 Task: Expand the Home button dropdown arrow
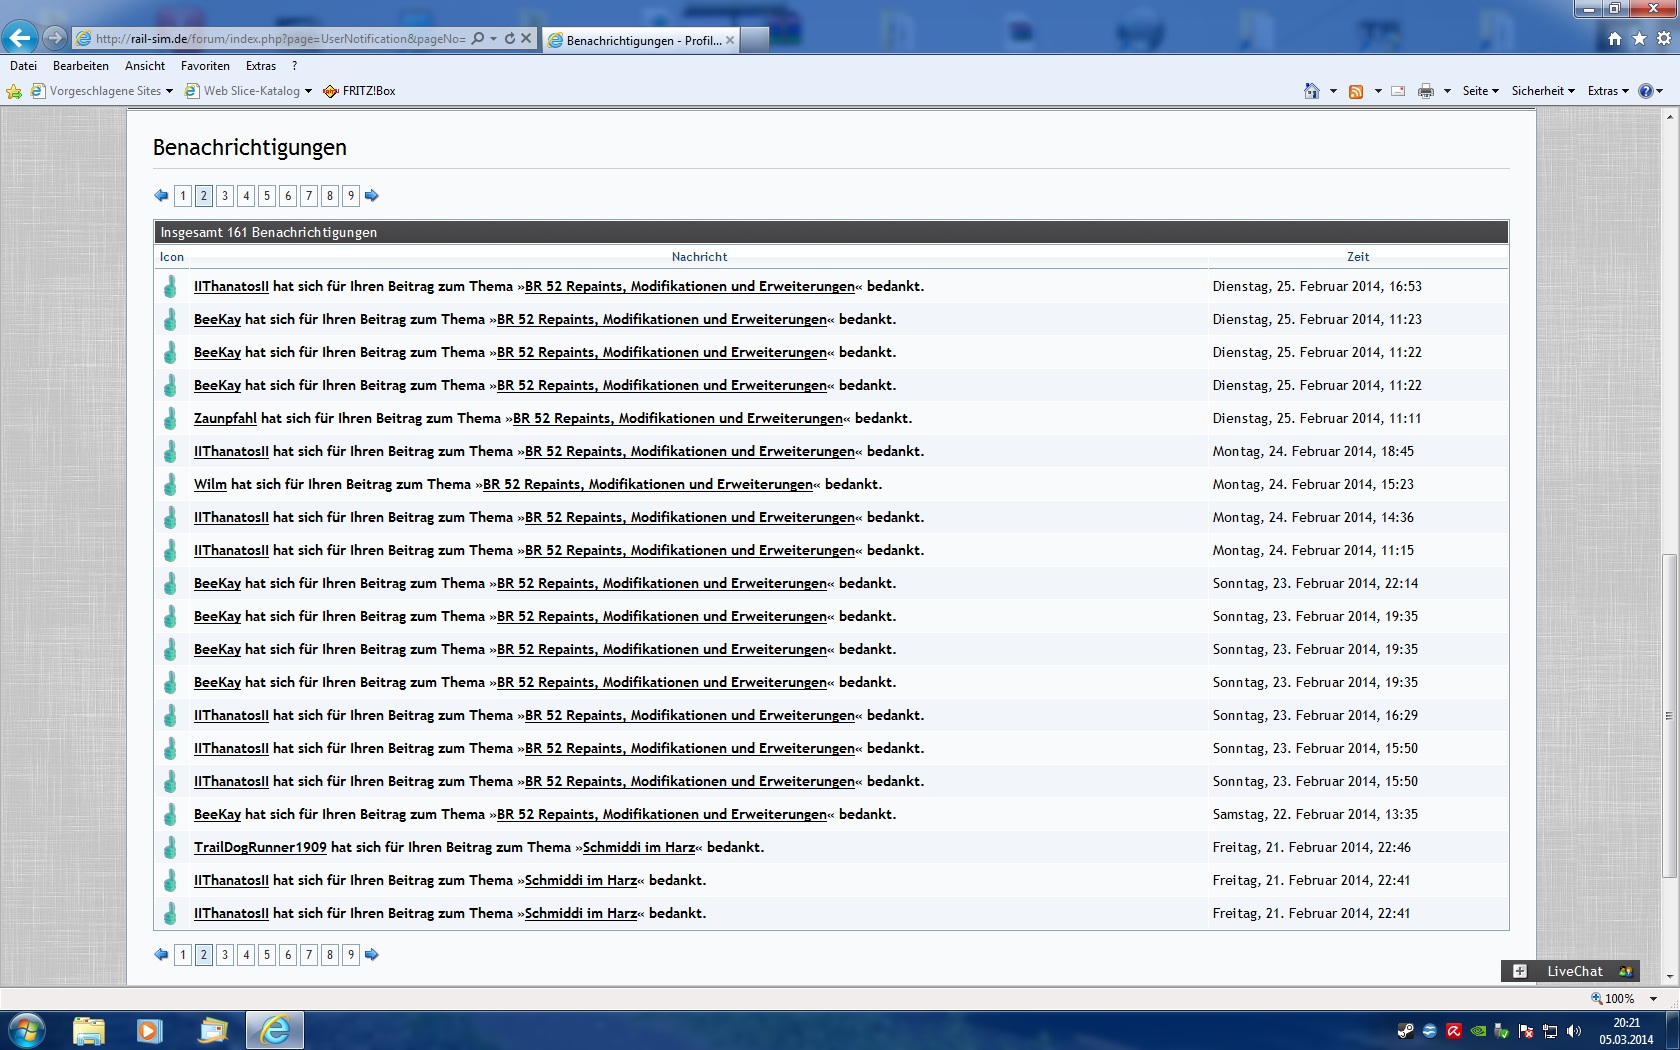[x=1333, y=91]
